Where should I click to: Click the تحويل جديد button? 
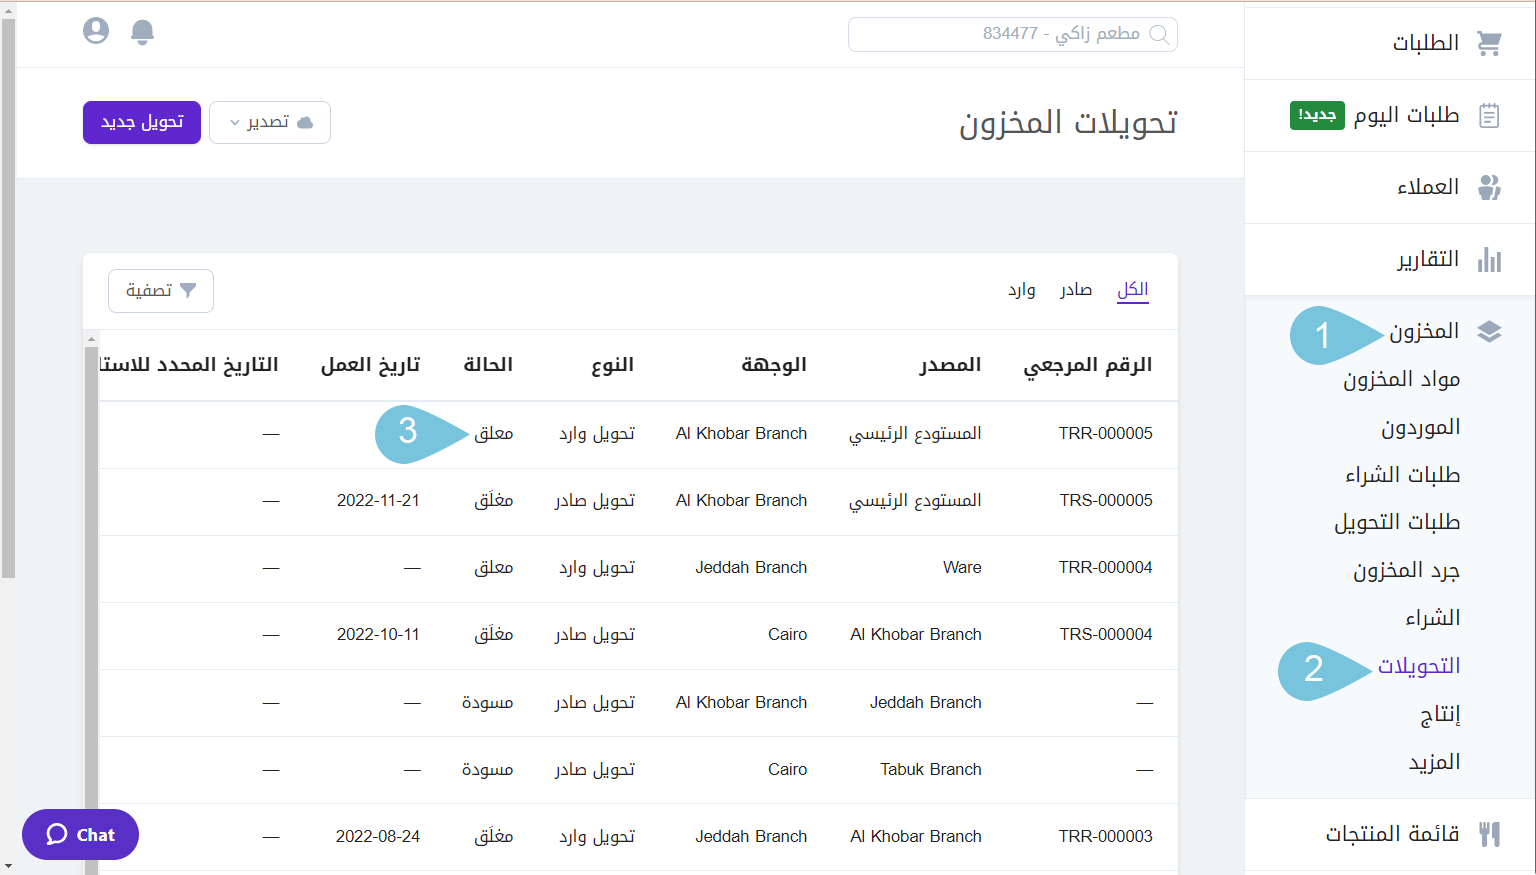141,122
